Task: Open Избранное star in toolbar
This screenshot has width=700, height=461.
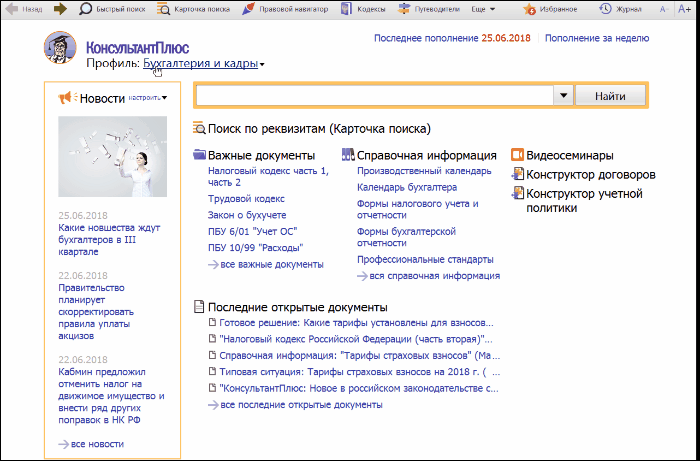Action: pyautogui.click(x=550, y=9)
